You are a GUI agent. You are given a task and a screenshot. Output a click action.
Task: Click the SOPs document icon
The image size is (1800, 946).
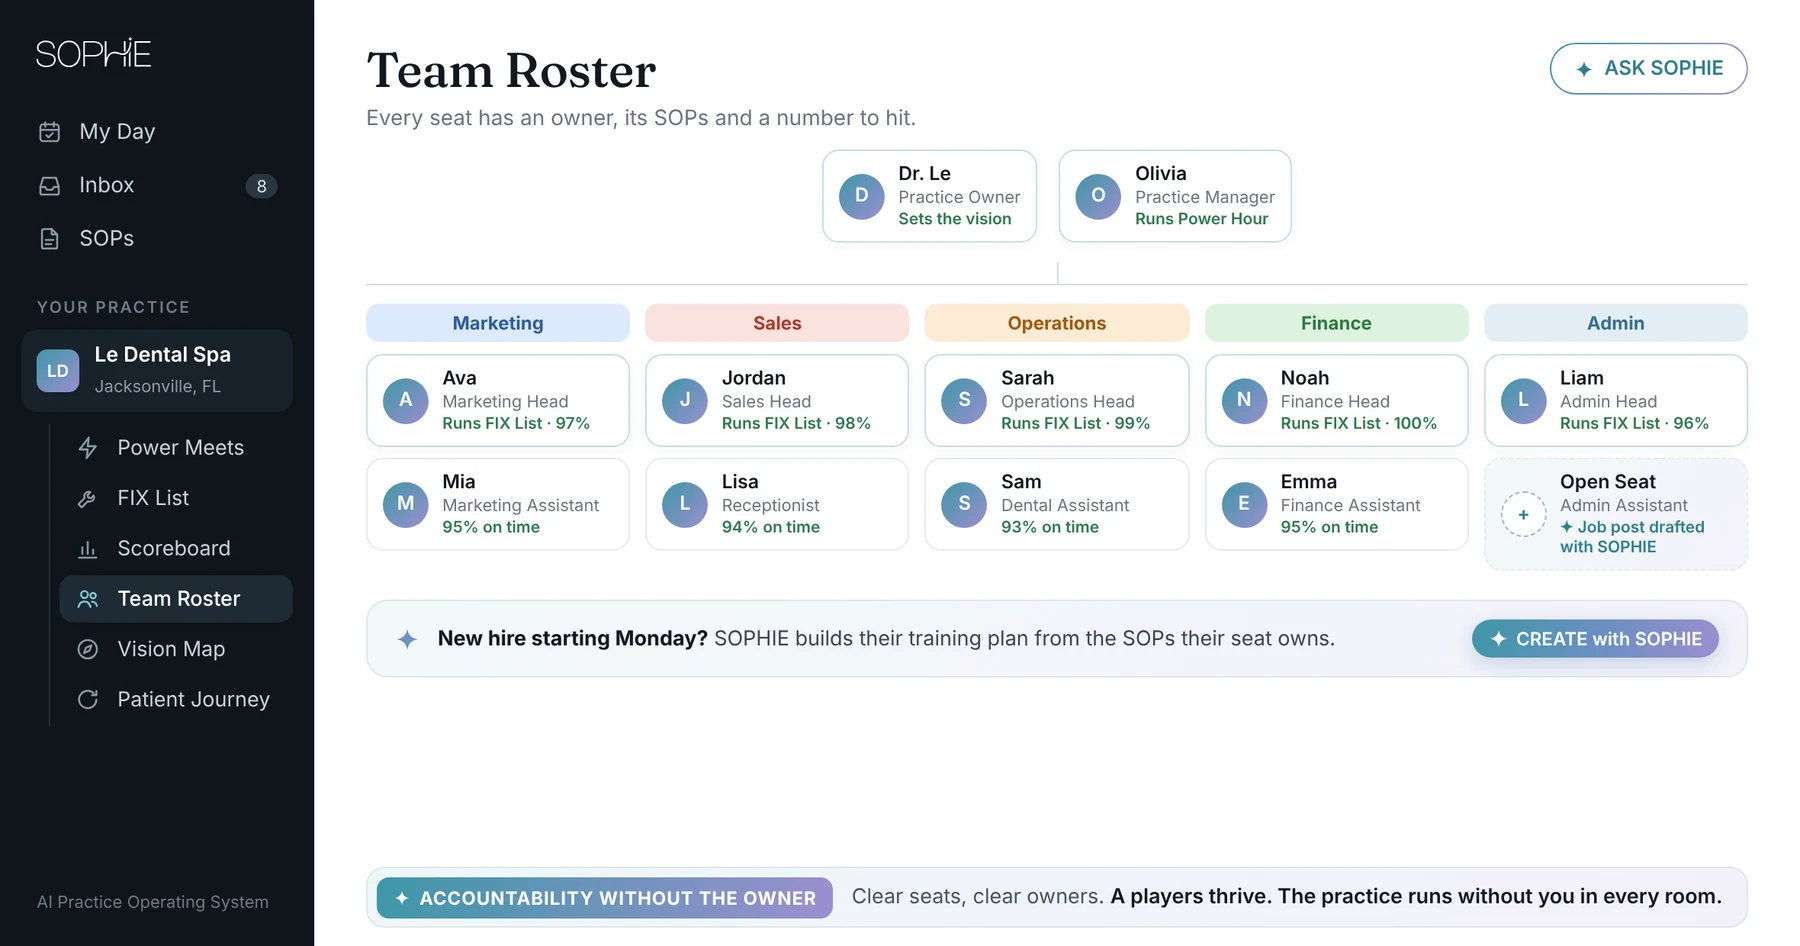click(x=50, y=238)
